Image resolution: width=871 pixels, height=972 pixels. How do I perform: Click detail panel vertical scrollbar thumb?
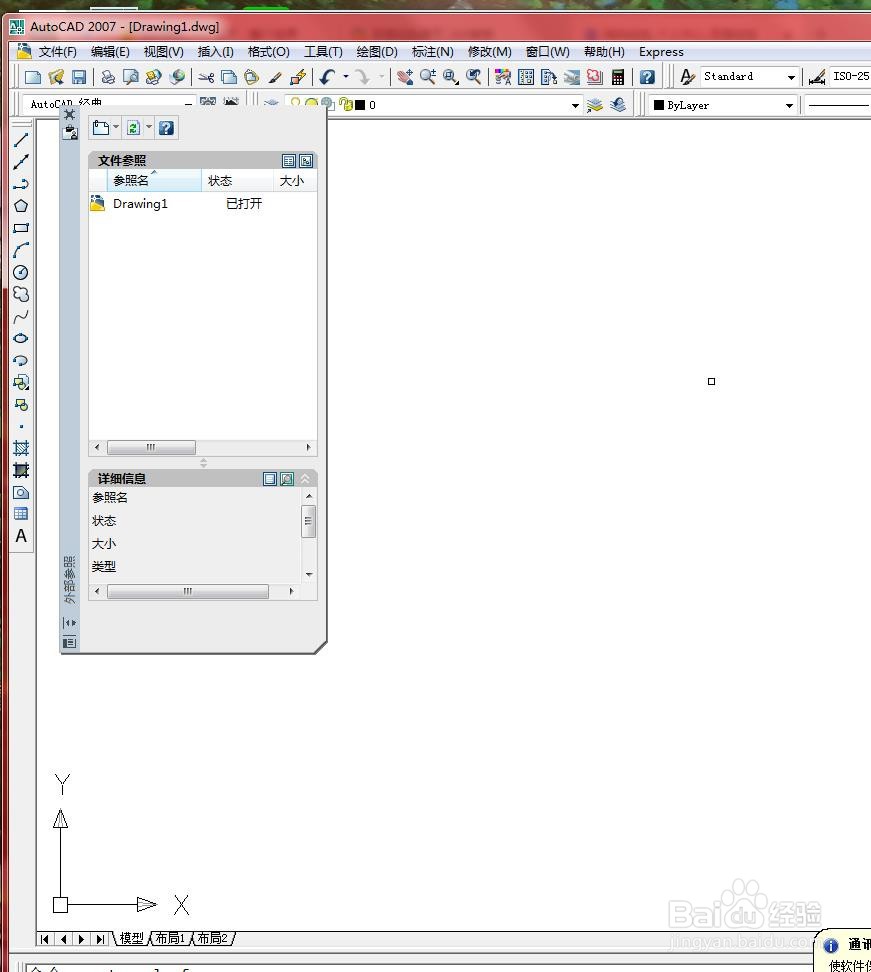tap(308, 521)
